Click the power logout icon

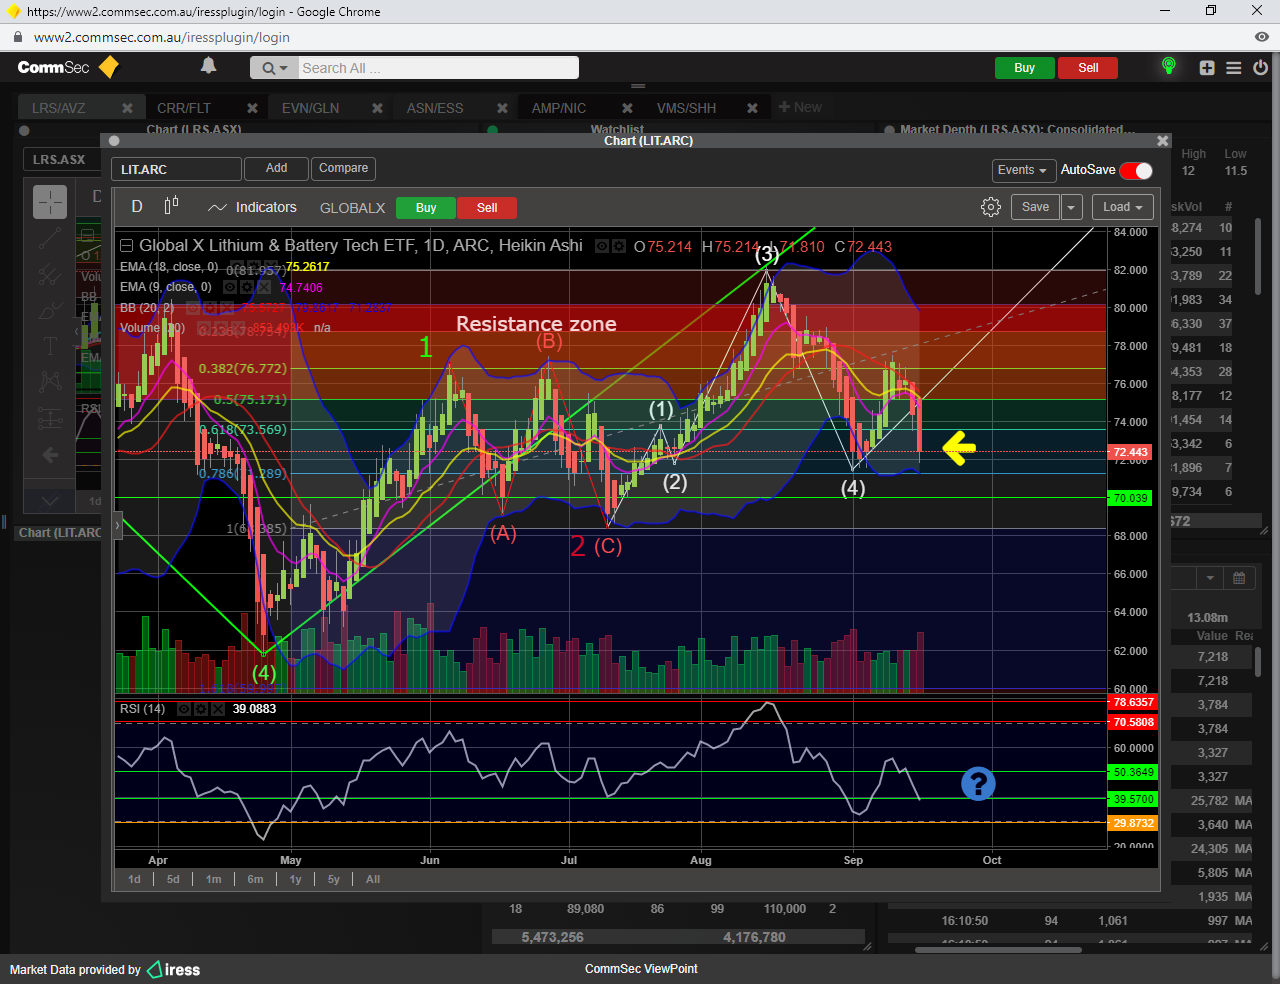1260,68
